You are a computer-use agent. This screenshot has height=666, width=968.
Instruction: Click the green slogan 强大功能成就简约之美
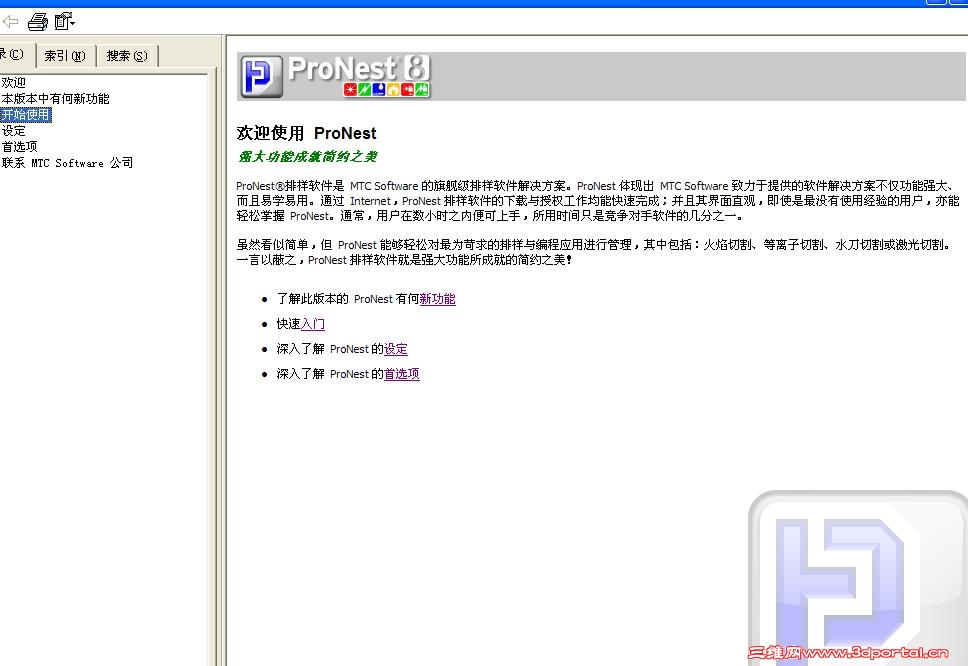tap(307, 157)
